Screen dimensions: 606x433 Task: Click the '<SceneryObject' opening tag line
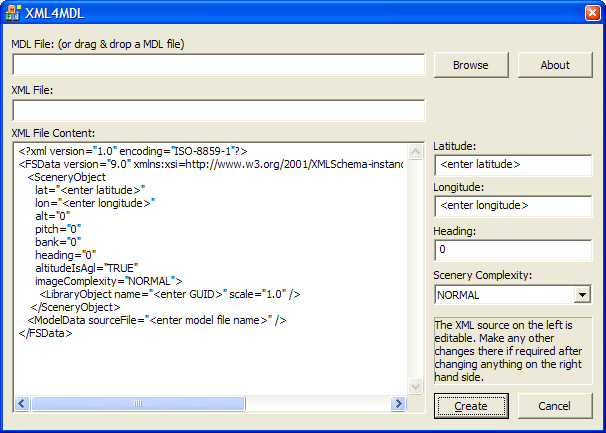point(66,177)
